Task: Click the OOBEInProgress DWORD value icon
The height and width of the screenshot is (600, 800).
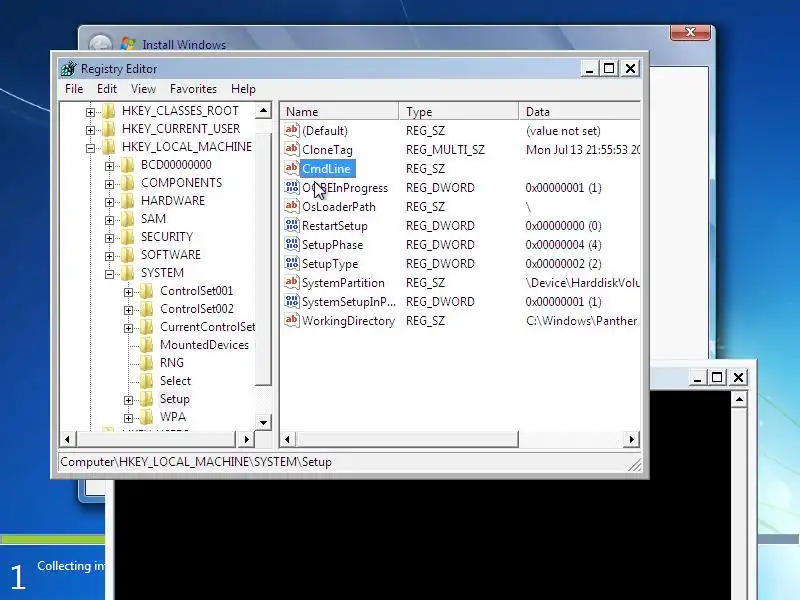Action: [292, 187]
